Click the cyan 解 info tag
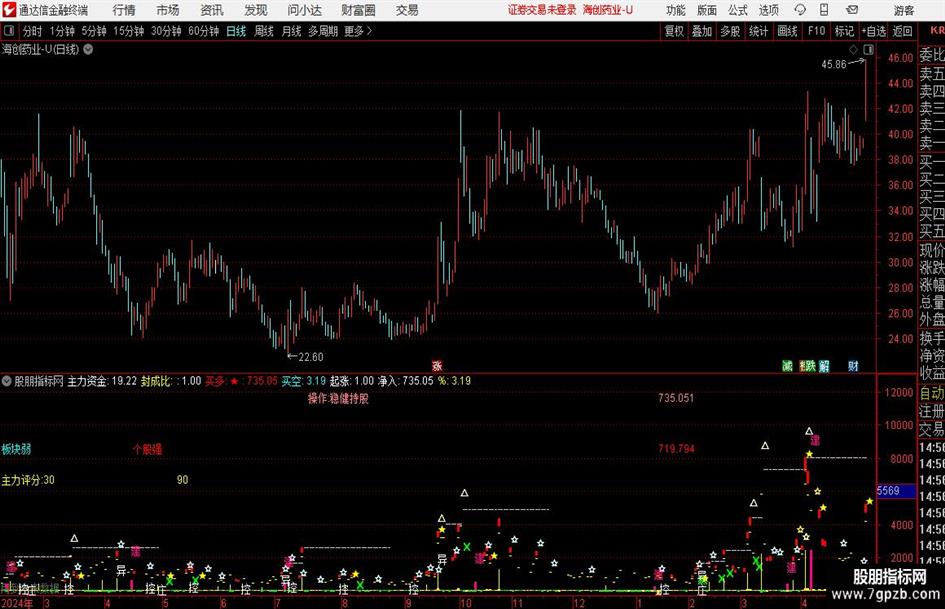 (x=824, y=366)
